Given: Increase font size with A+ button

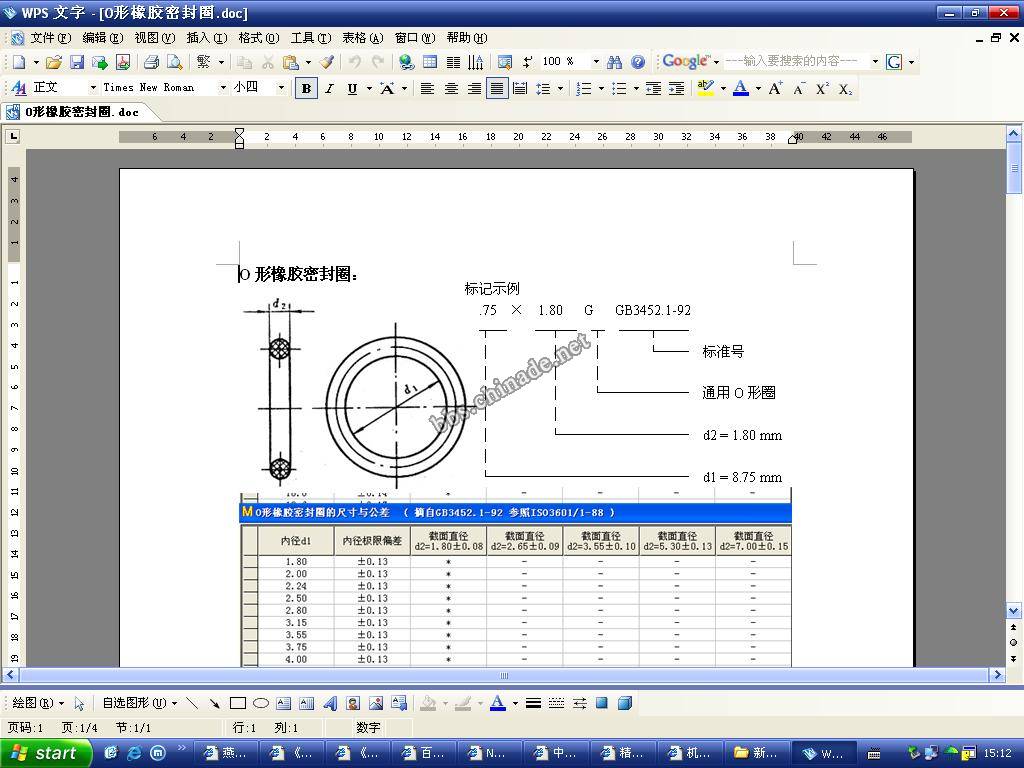Looking at the screenshot, I should pos(775,89).
